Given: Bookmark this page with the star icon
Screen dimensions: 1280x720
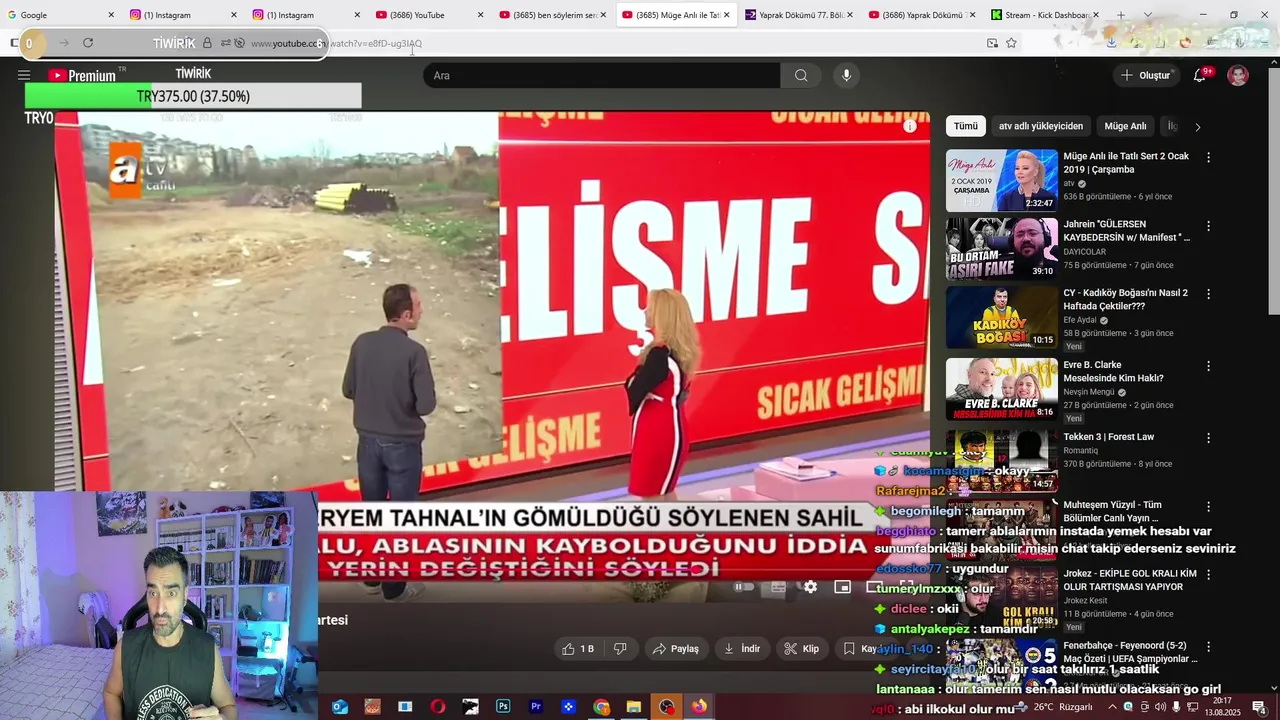Looking at the screenshot, I should [x=1011, y=43].
